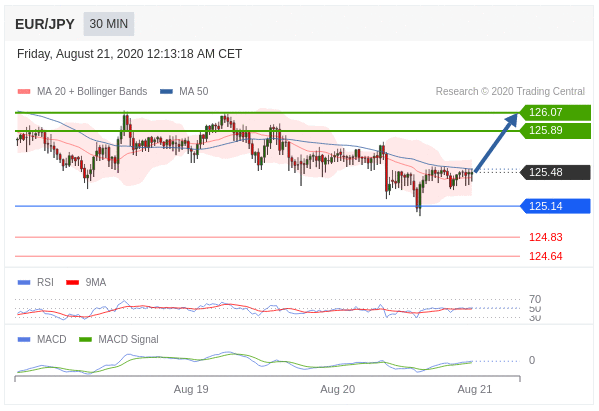This screenshot has height=411, width=599.
Task: Click the 124.64 red support label
Action: coord(546,256)
